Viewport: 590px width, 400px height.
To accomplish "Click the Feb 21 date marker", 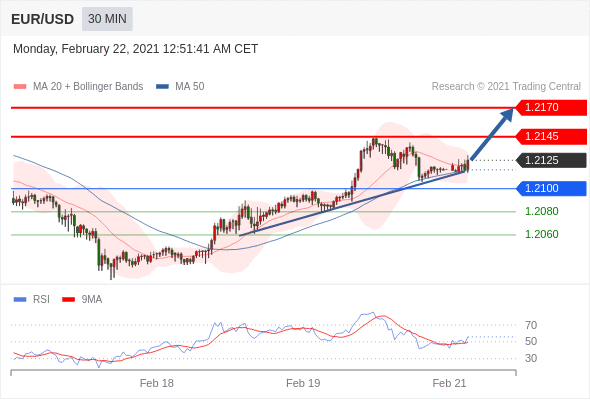I will [x=449, y=383].
